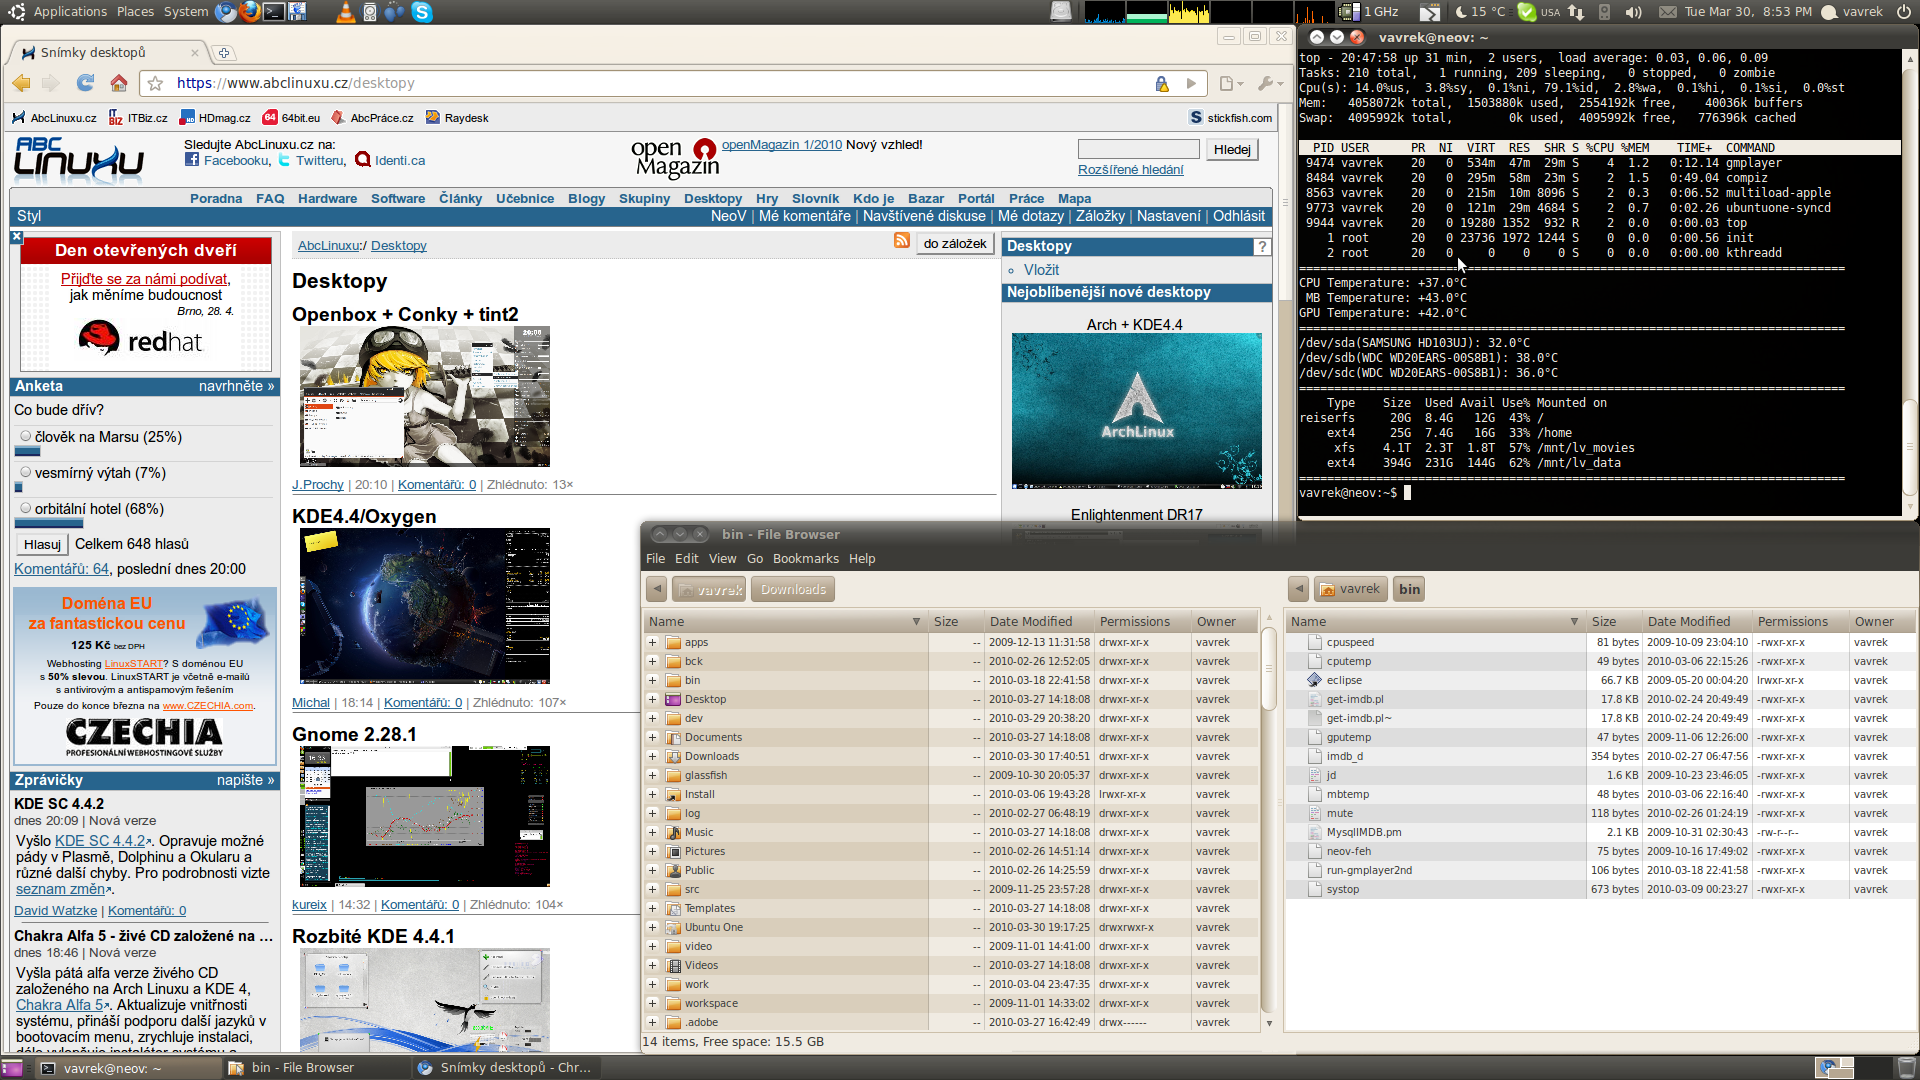Open the Raydesk bookmark
Image resolution: width=1920 pixels, height=1080 pixels.
[x=457, y=118]
